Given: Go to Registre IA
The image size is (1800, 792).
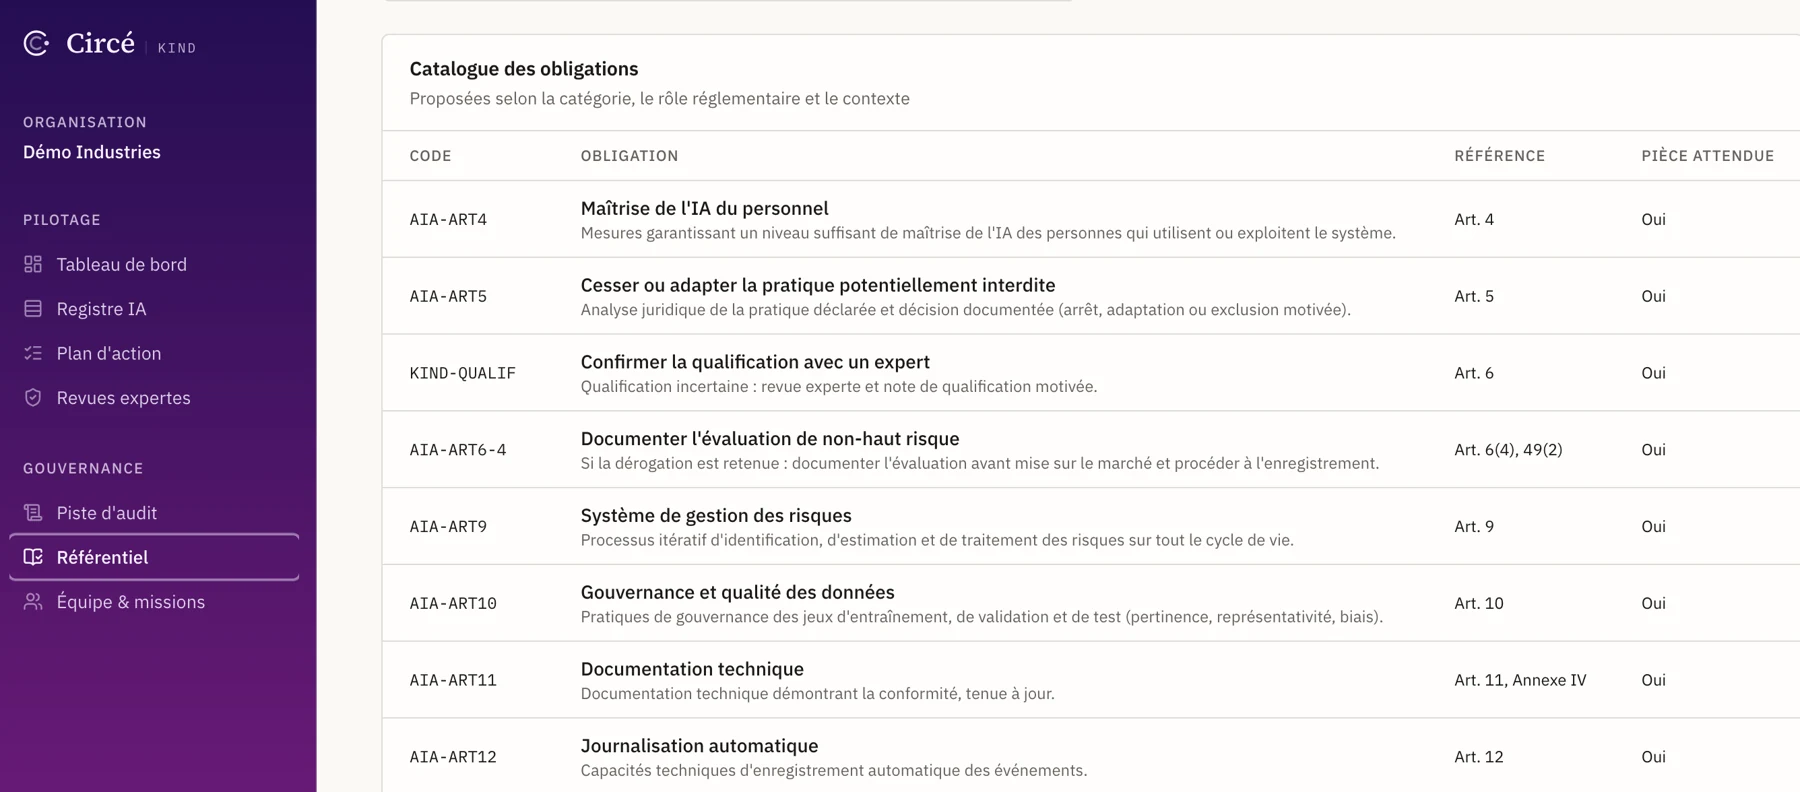Looking at the screenshot, I should [x=154, y=309].
